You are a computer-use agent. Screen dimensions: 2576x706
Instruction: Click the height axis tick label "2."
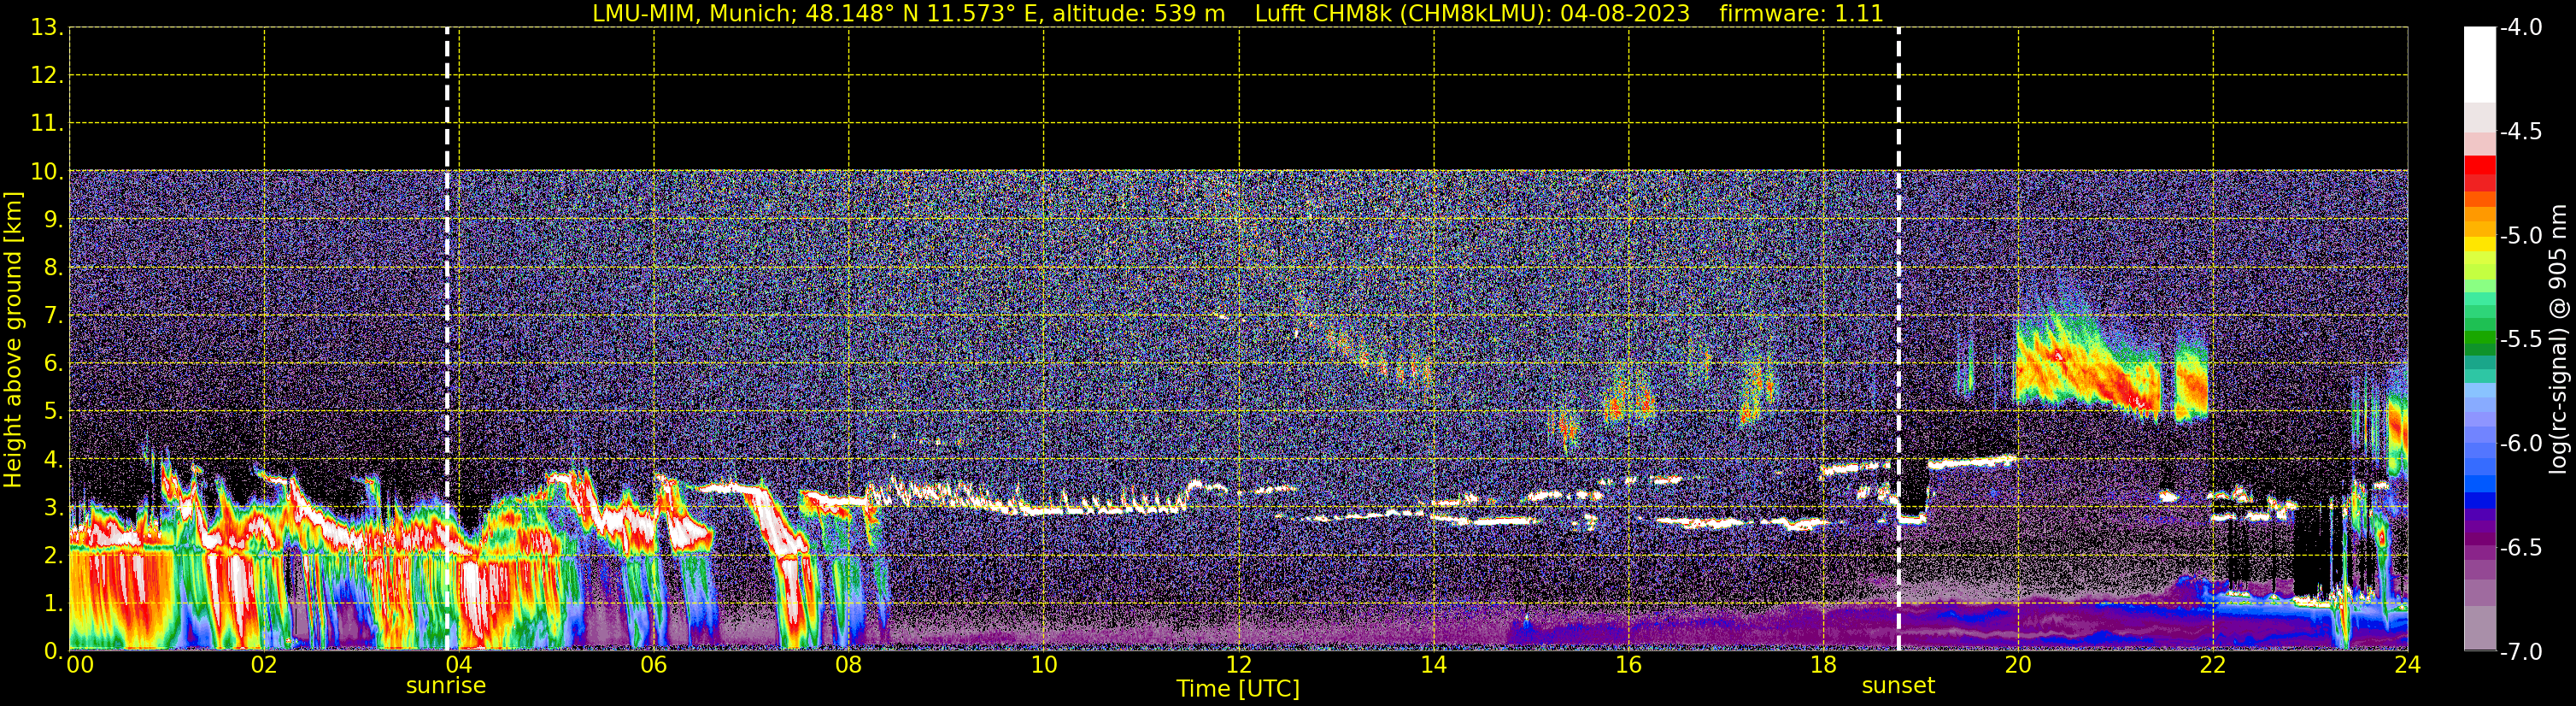52,555
